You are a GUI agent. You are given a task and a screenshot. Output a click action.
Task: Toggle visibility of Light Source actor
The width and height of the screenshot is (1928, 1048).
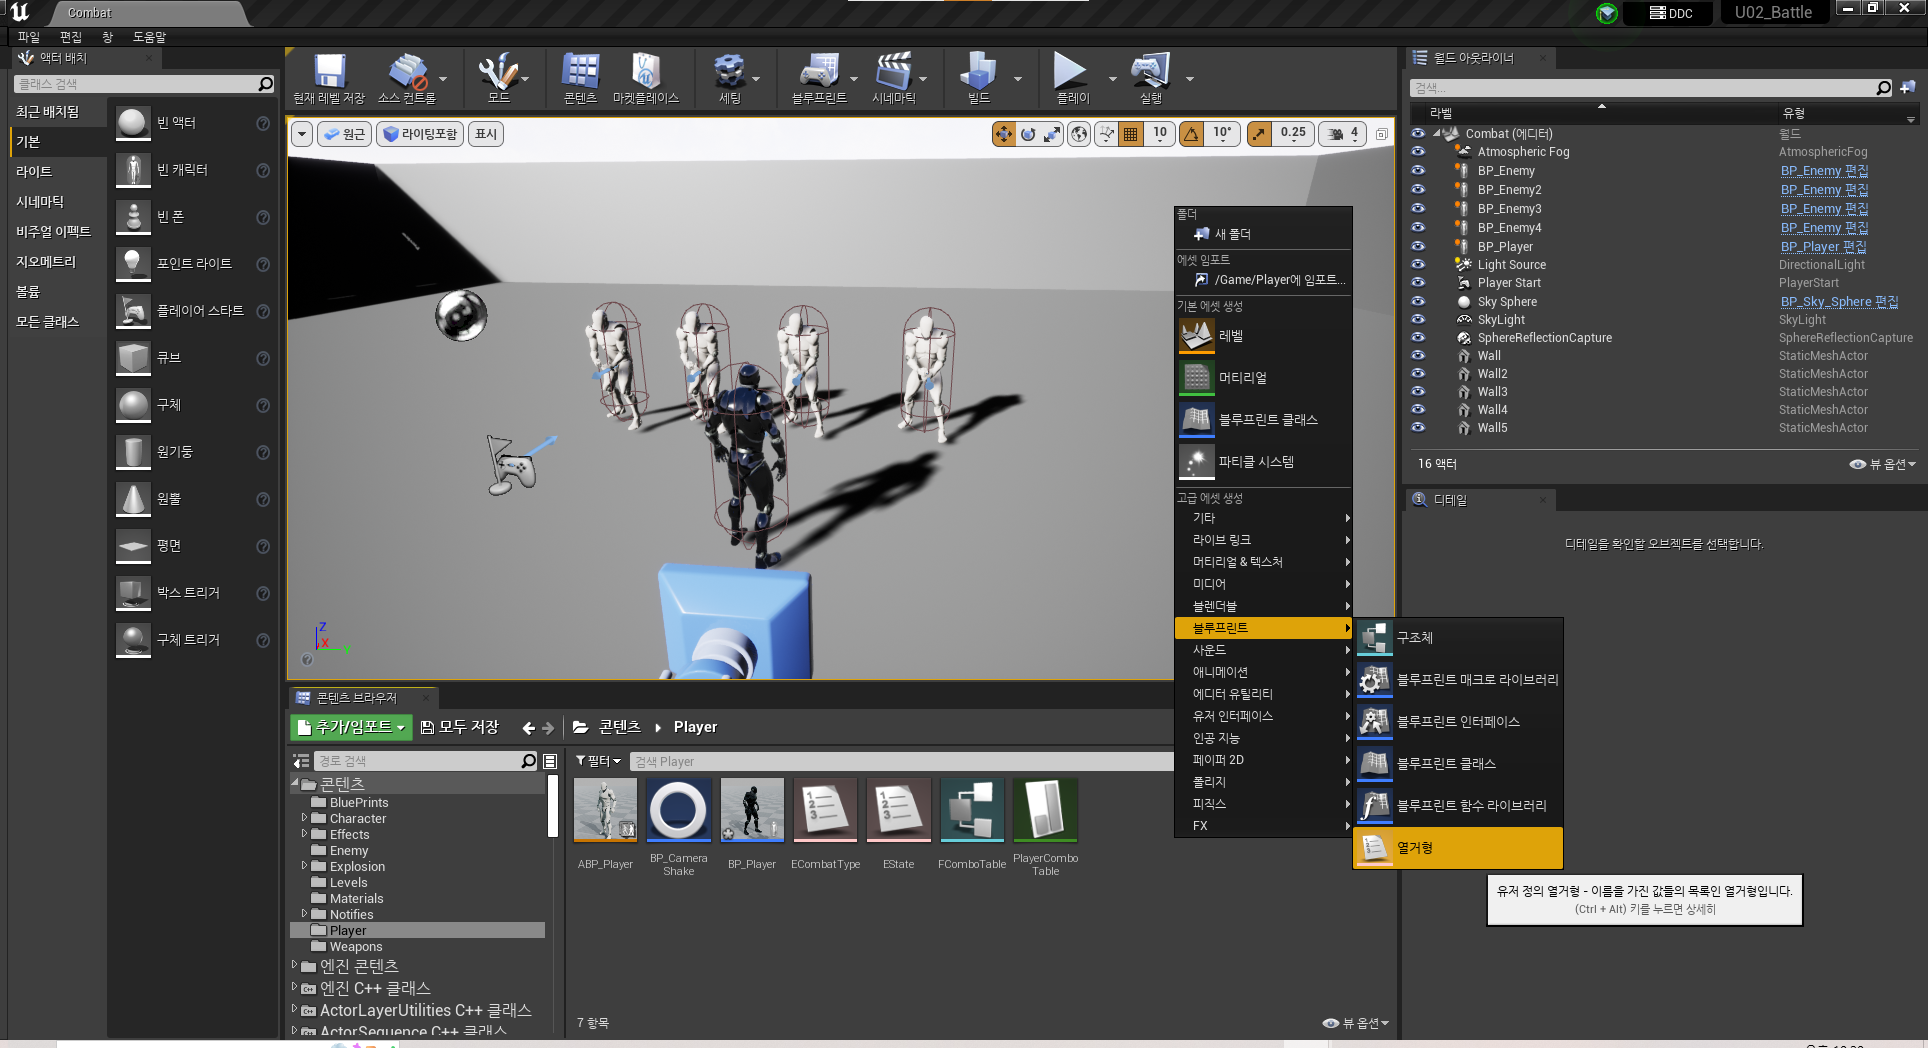point(1418,264)
